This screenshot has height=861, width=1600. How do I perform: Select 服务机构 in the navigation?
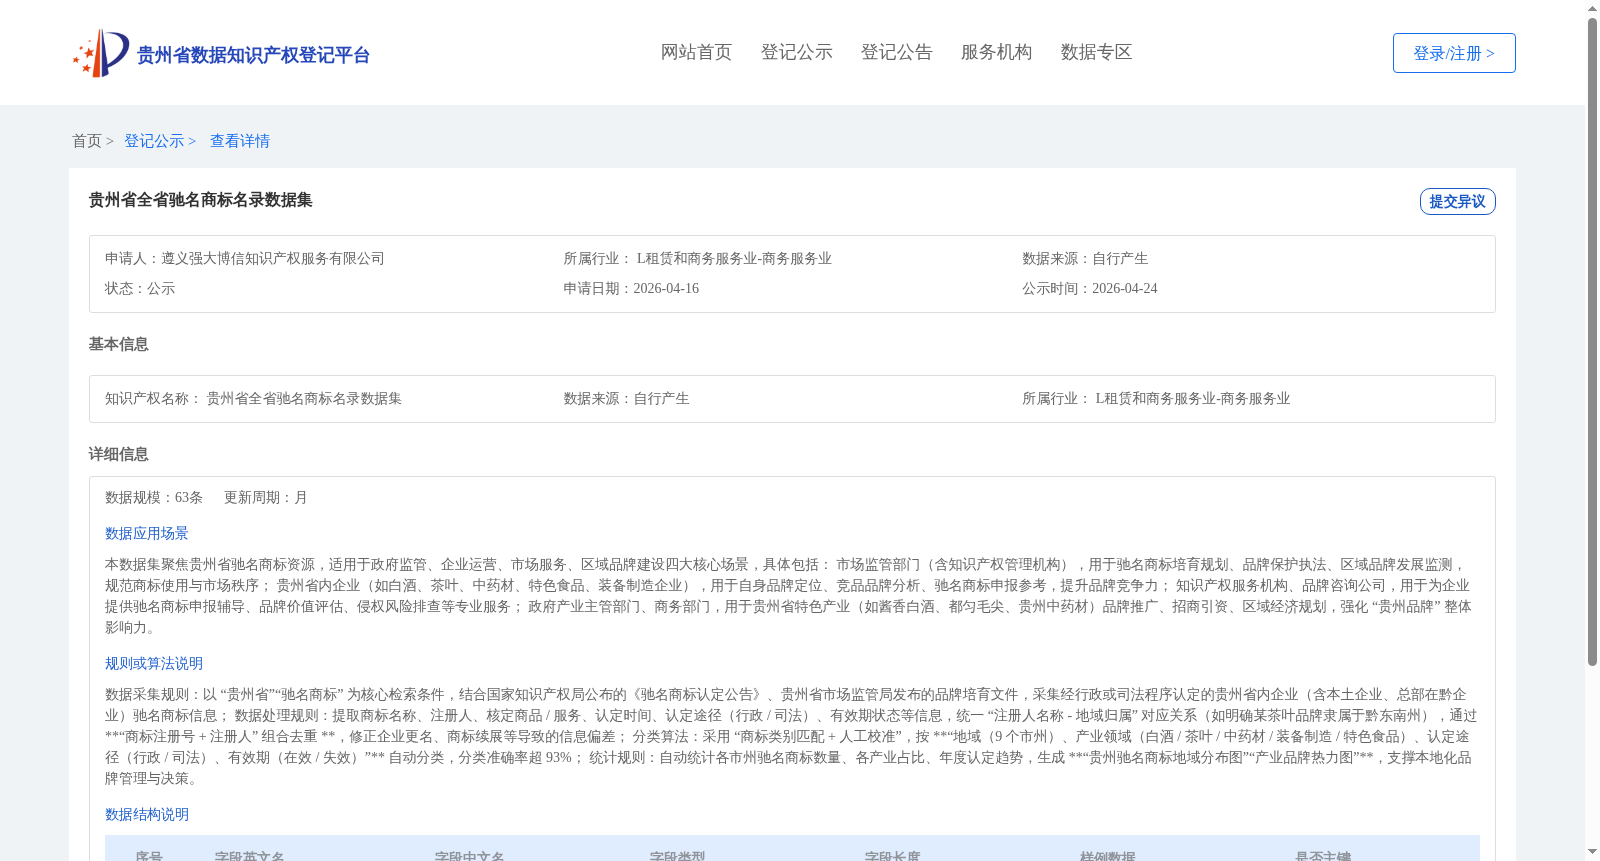pos(996,52)
